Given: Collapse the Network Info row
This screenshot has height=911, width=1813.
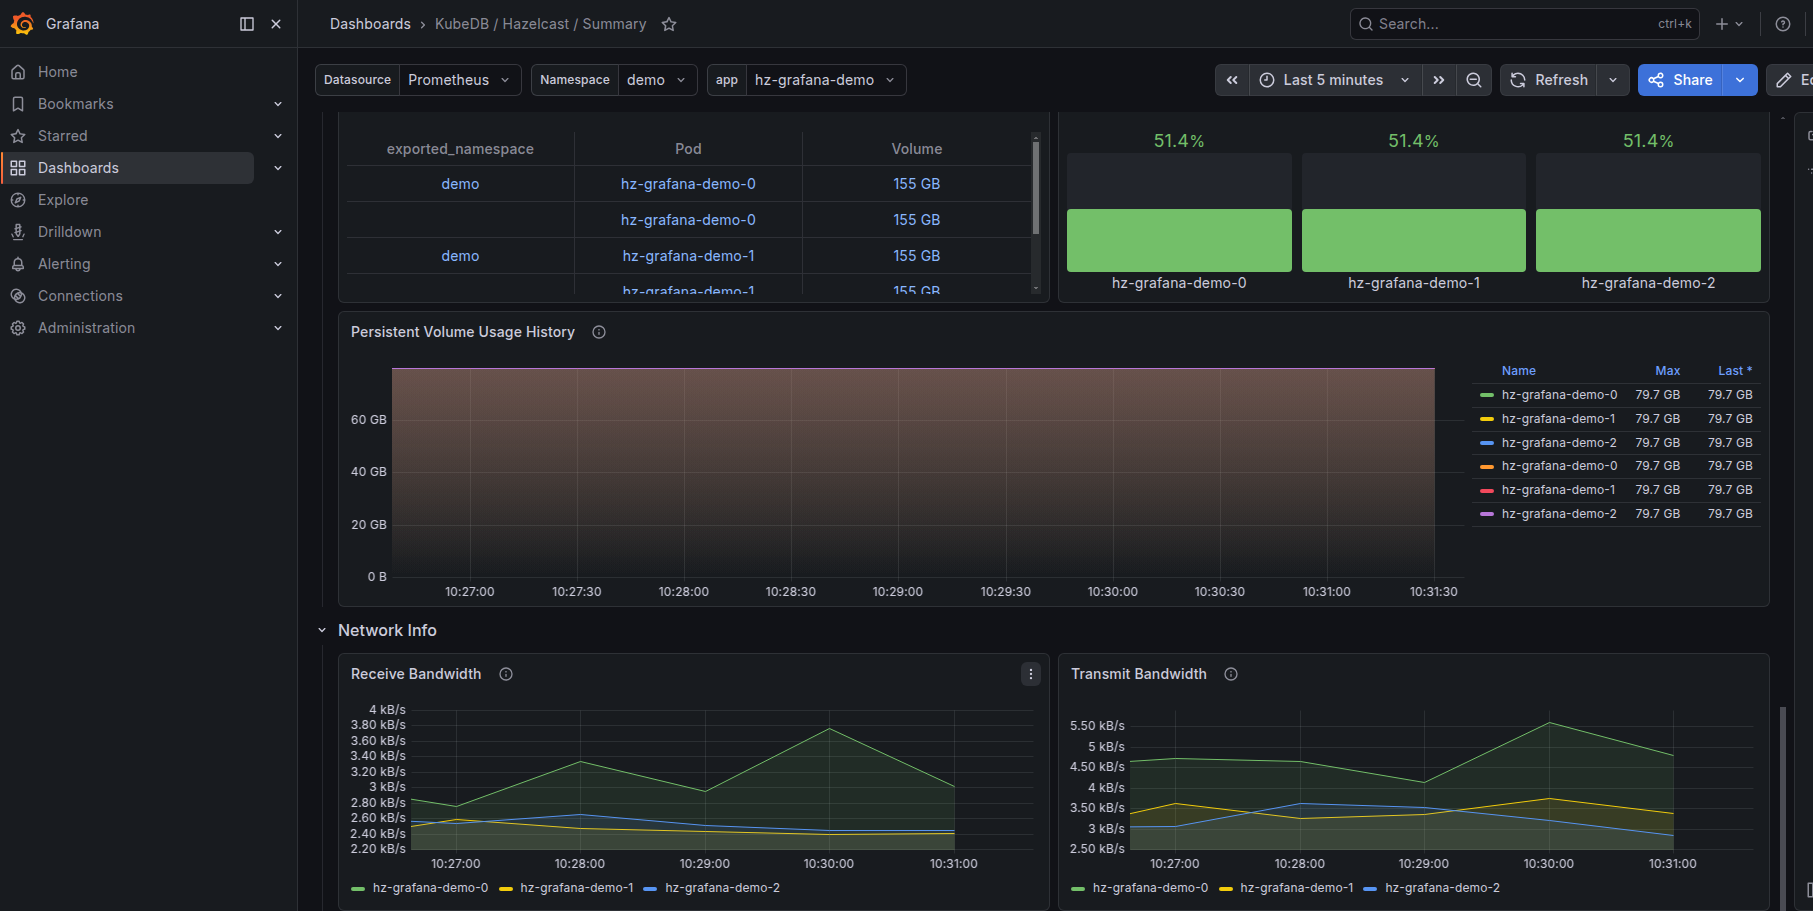Looking at the screenshot, I should (x=322, y=630).
